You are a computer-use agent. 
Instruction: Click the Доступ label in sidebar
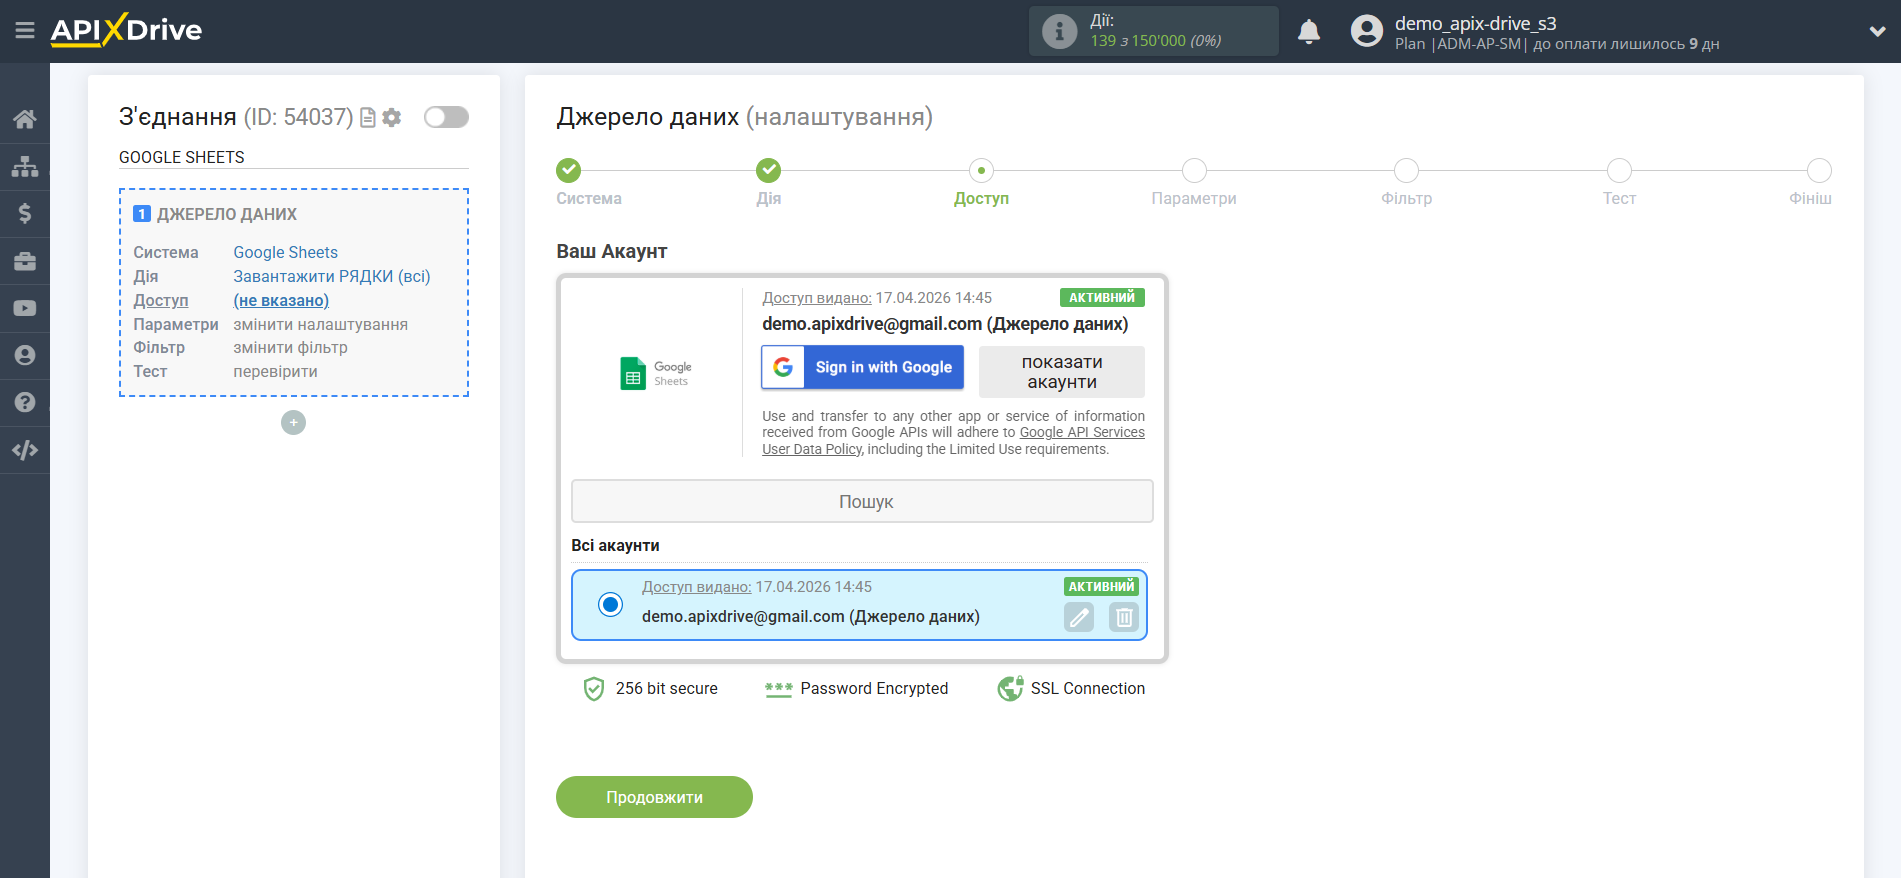click(160, 300)
